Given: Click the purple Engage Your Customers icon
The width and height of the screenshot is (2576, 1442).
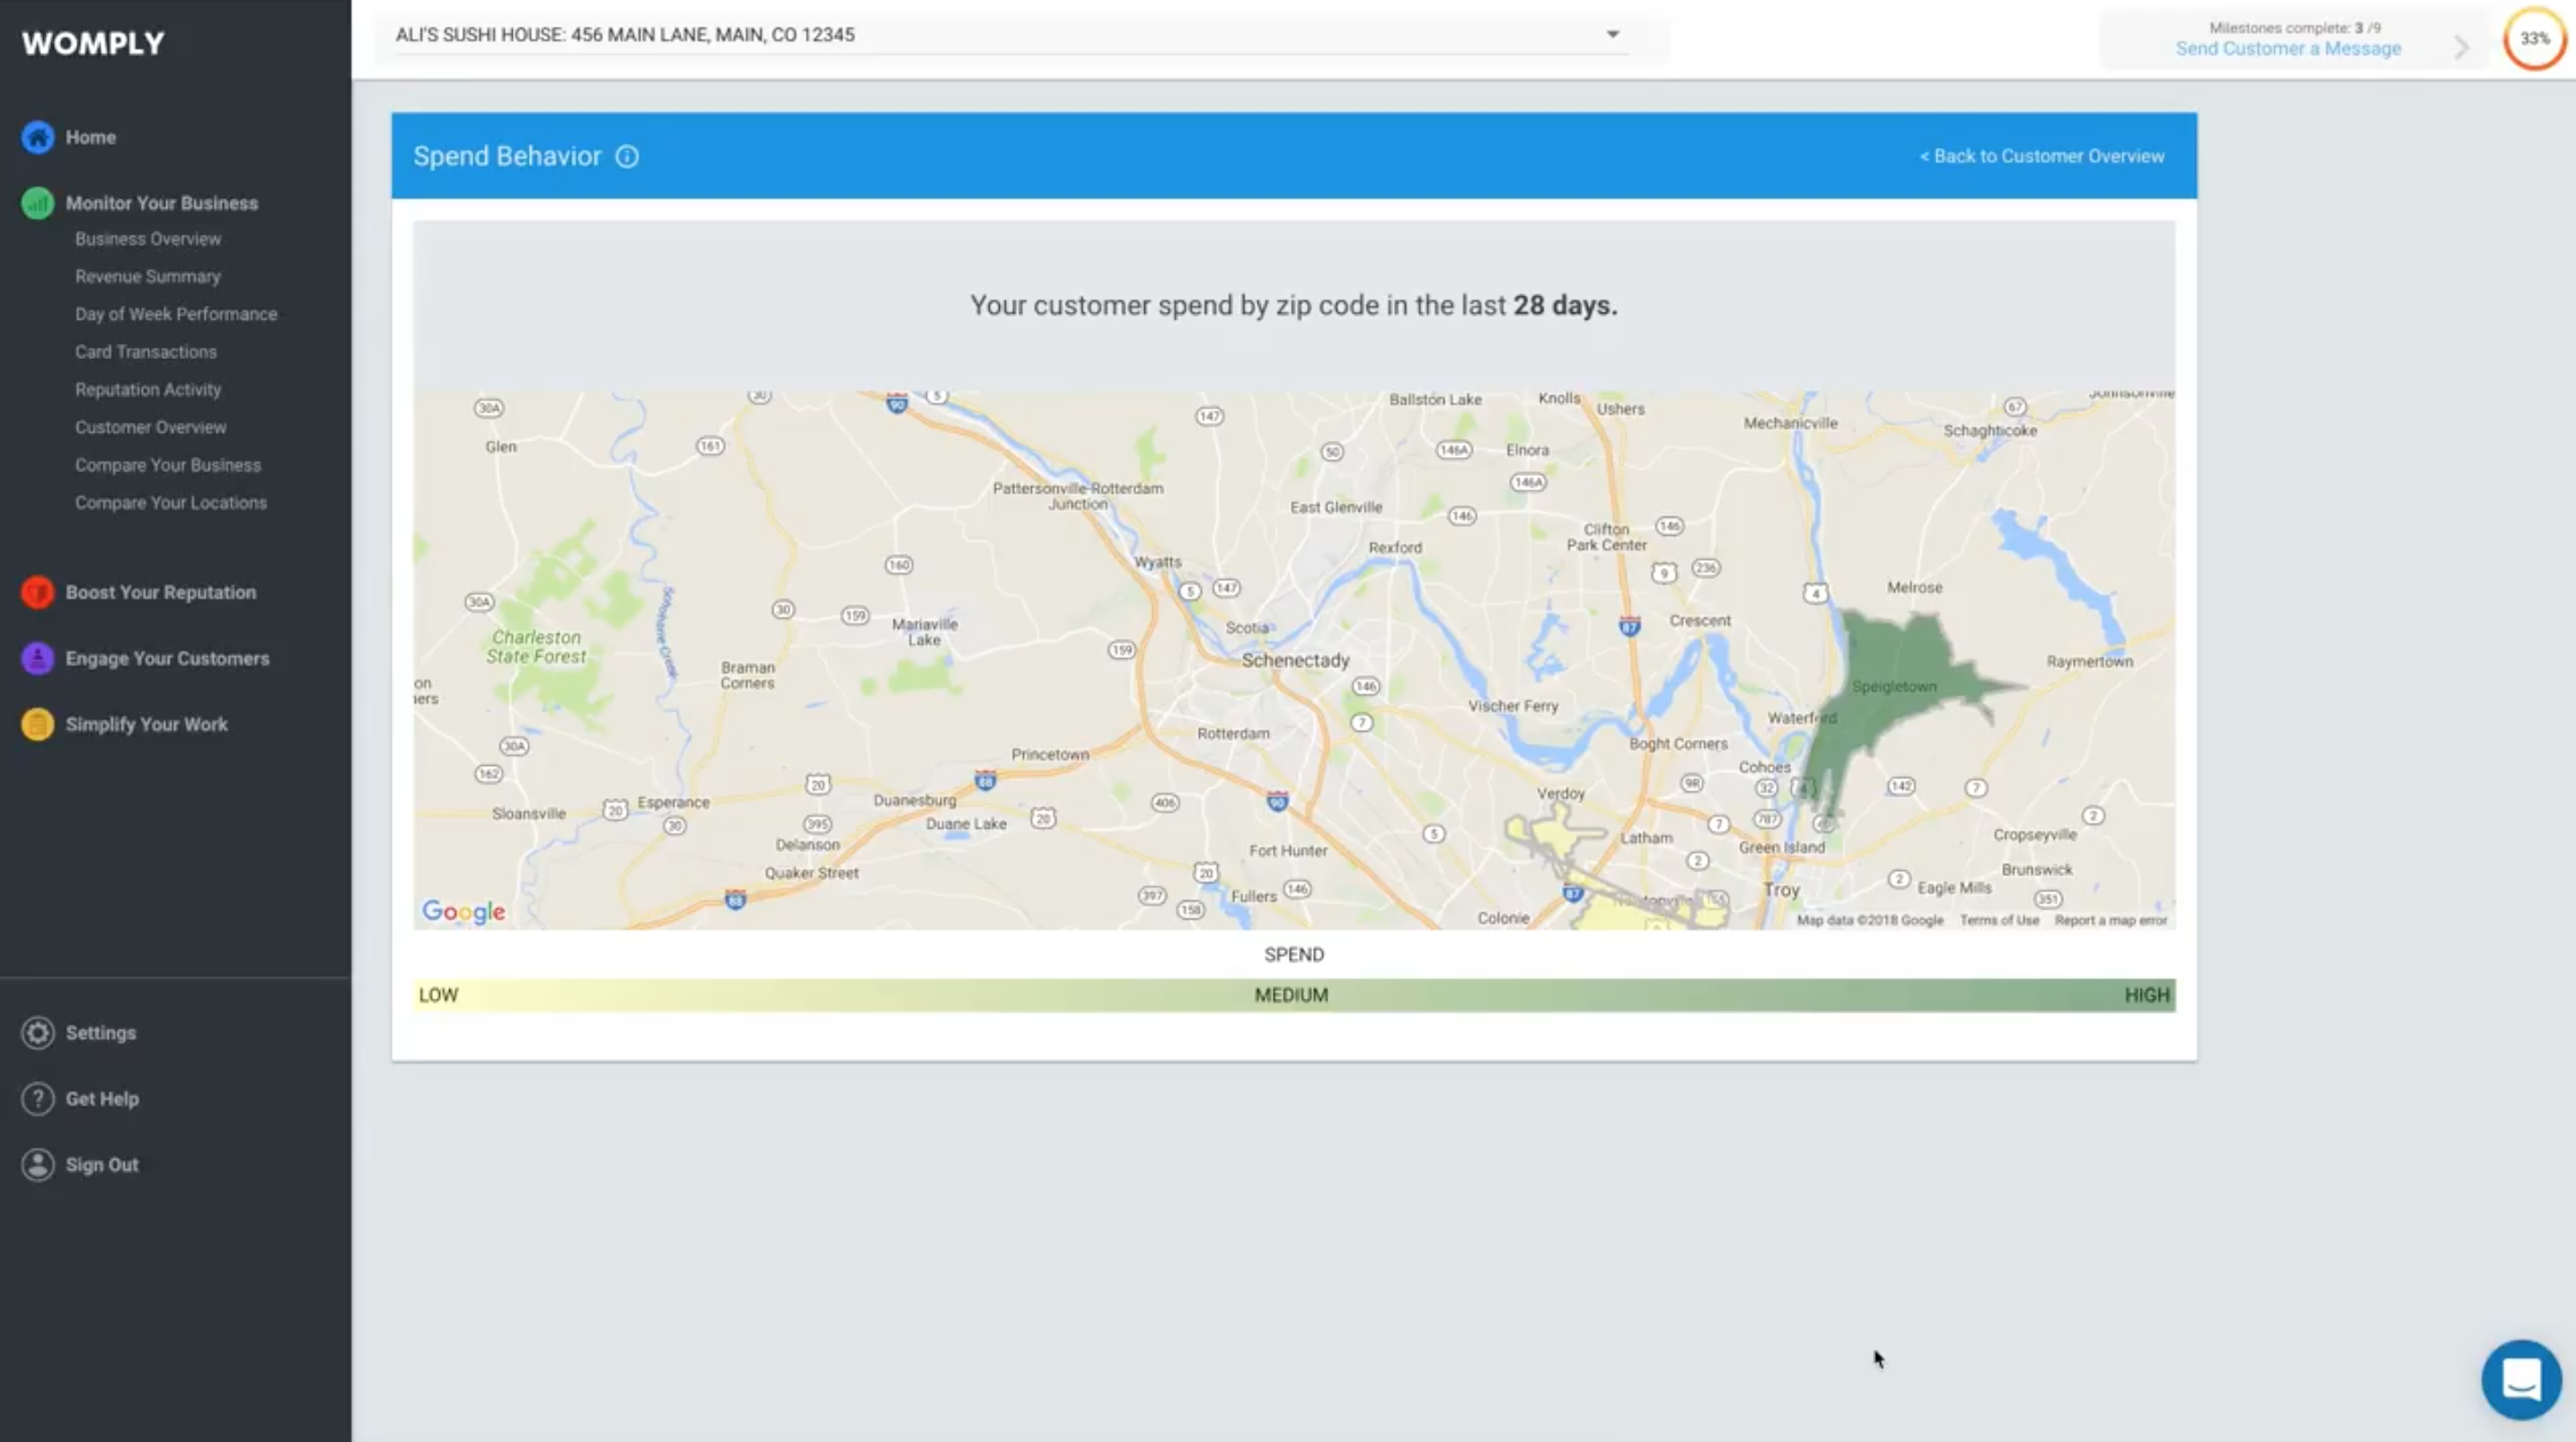Looking at the screenshot, I should [38, 658].
